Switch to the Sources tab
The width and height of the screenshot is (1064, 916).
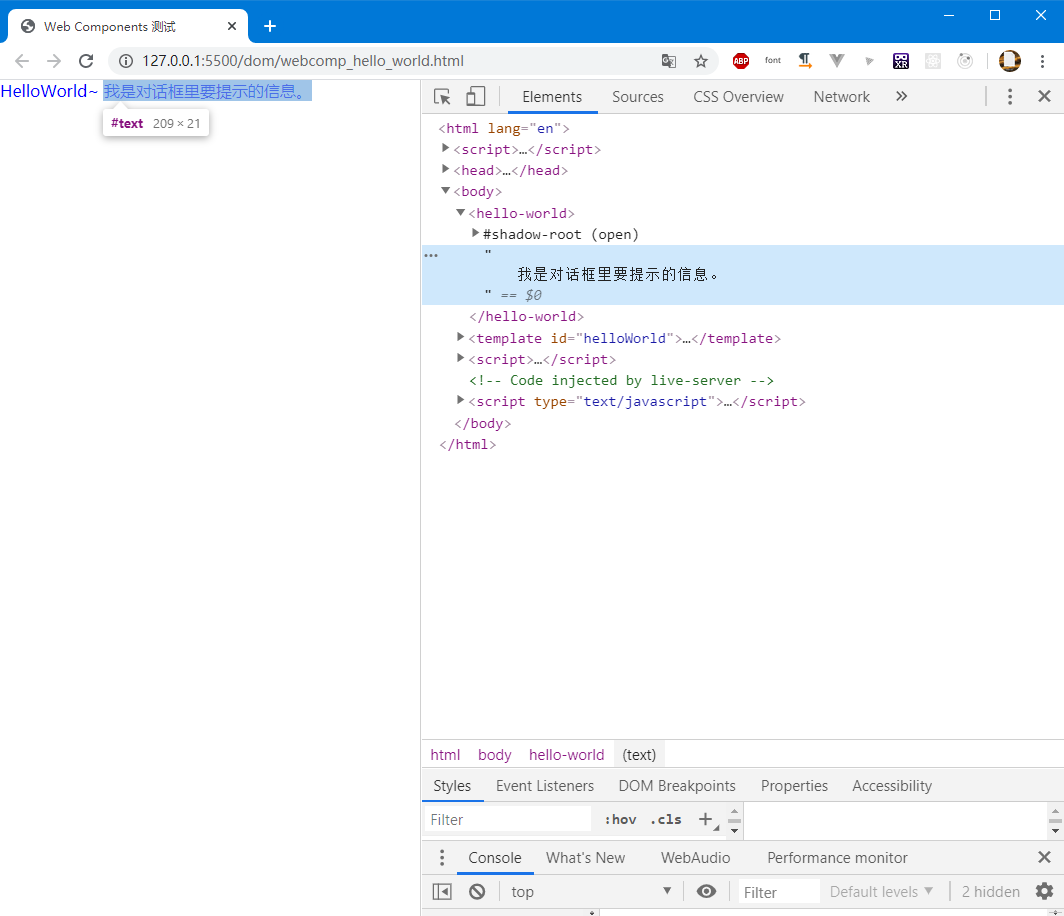point(638,97)
